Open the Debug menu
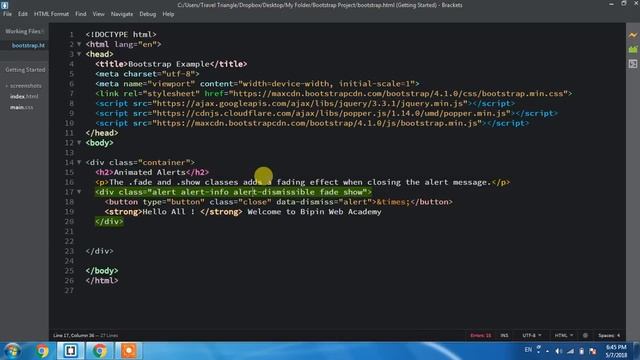This screenshot has height=360, width=640. (x=147, y=14)
